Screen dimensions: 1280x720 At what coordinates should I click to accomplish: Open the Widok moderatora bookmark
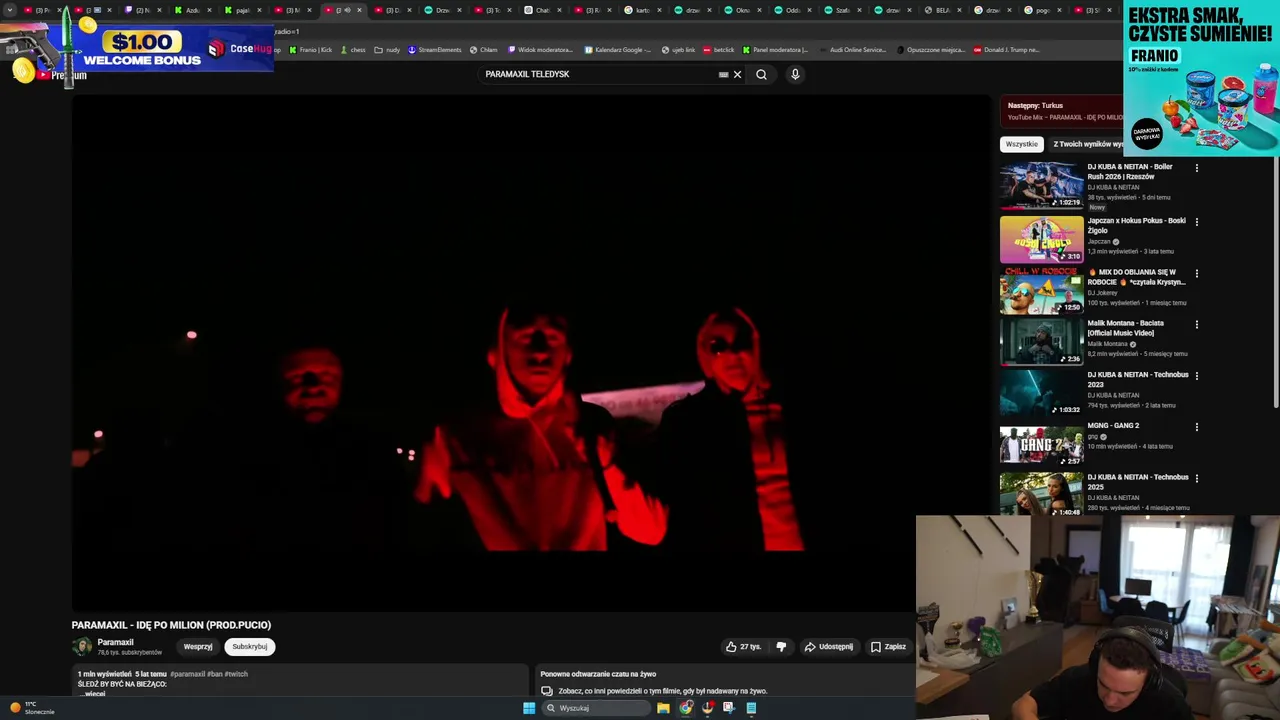[x=541, y=49]
